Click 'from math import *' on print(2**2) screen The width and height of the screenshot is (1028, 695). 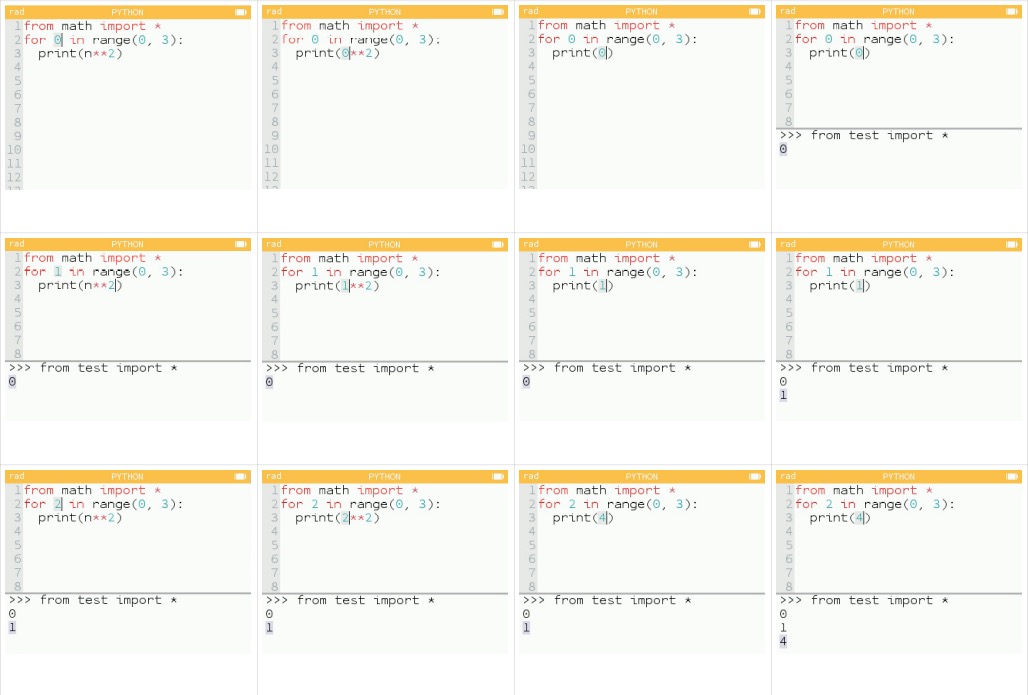pos(350,490)
